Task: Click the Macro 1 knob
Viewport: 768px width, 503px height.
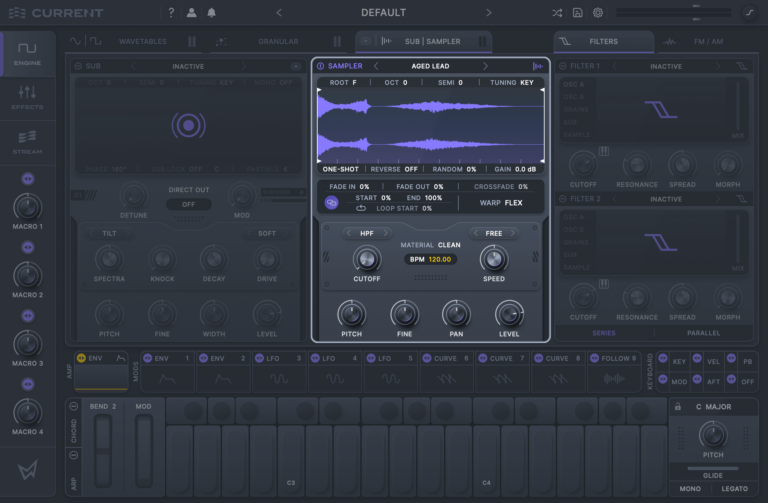Action: tap(27, 206)
